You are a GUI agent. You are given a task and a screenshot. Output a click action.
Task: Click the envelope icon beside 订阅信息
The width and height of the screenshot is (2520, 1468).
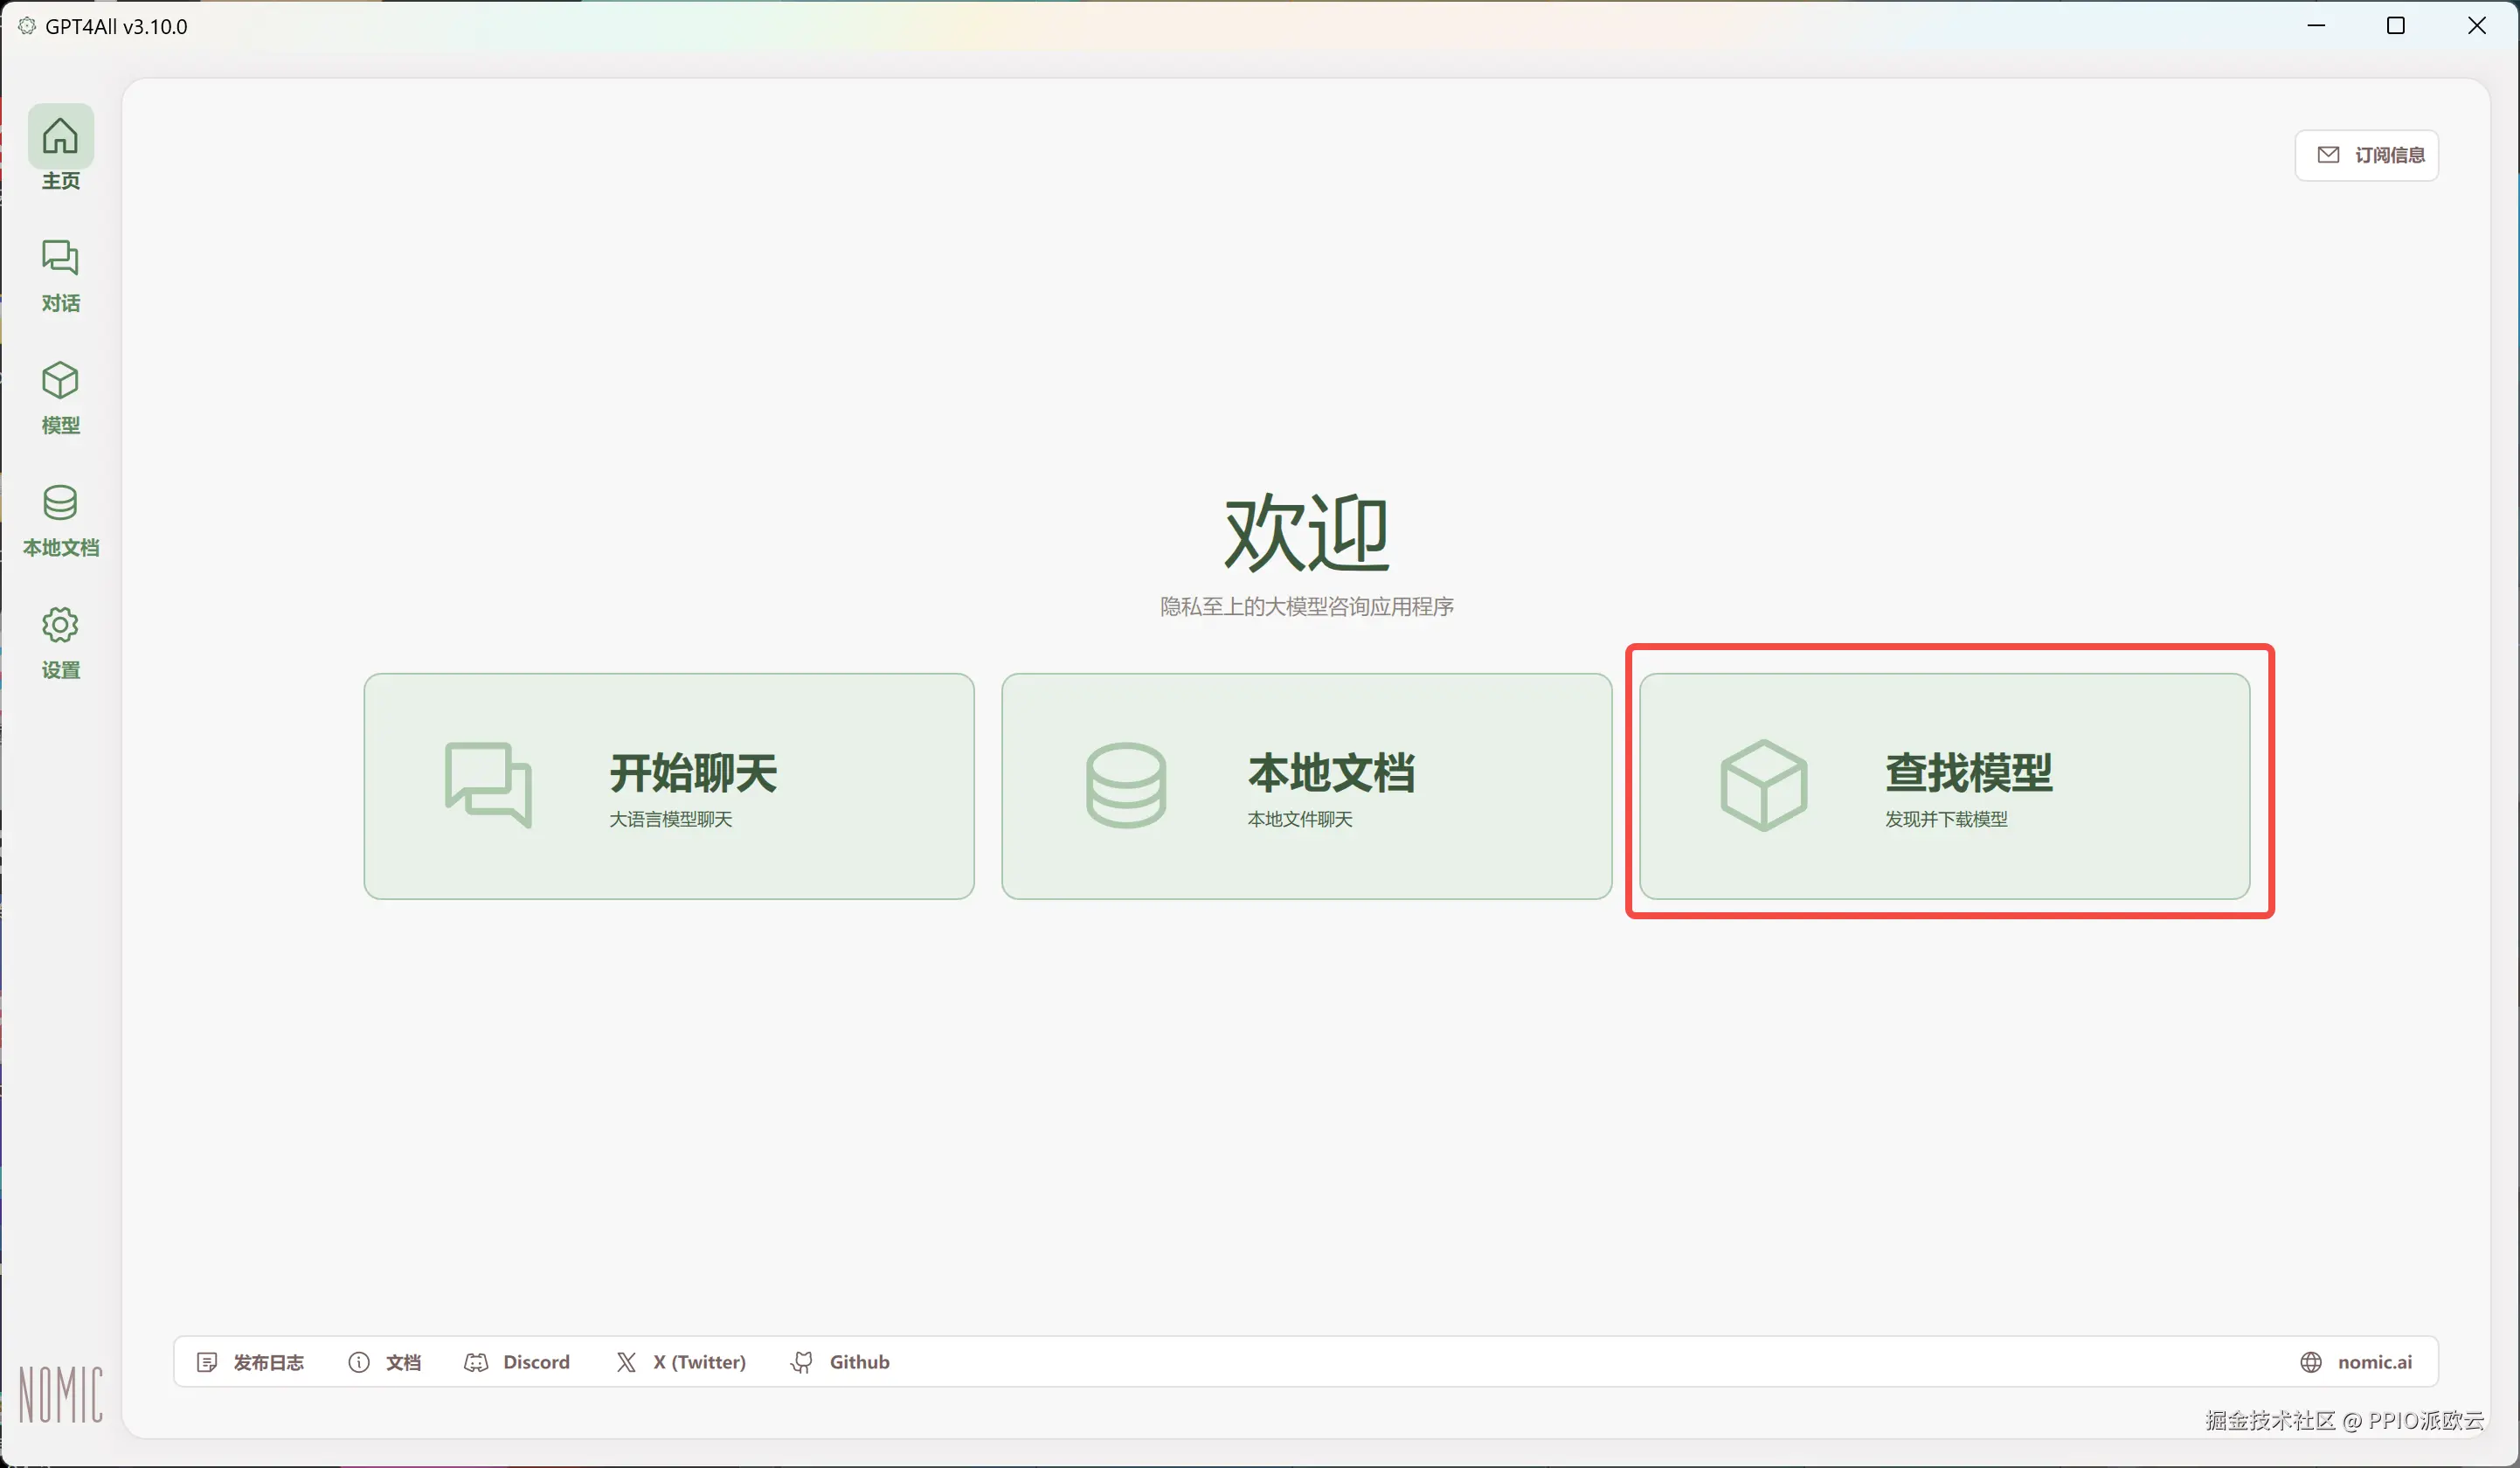[x=2328, y=155]
